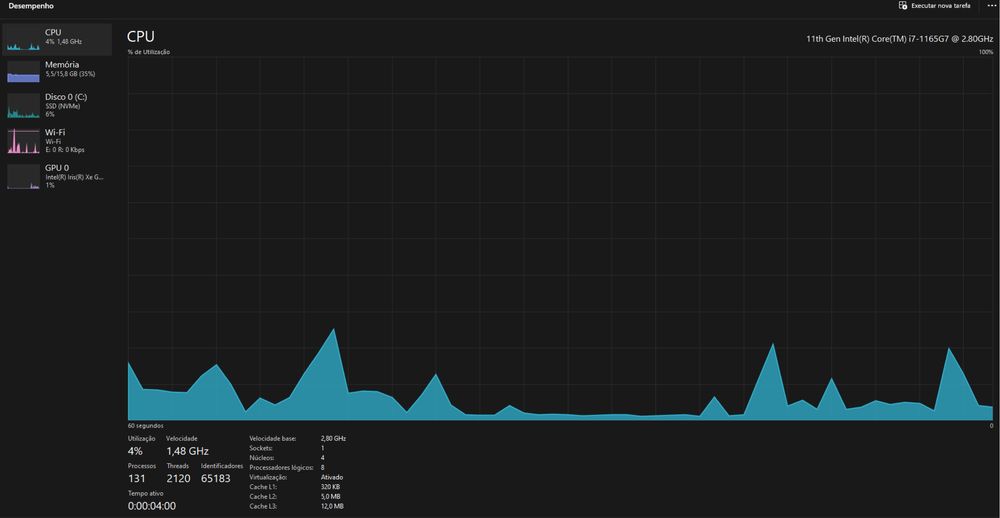Click the Memória mini graph thumbnail
Image resolution: width=1000 pixels, height=518 pixels.
point(24,72)
